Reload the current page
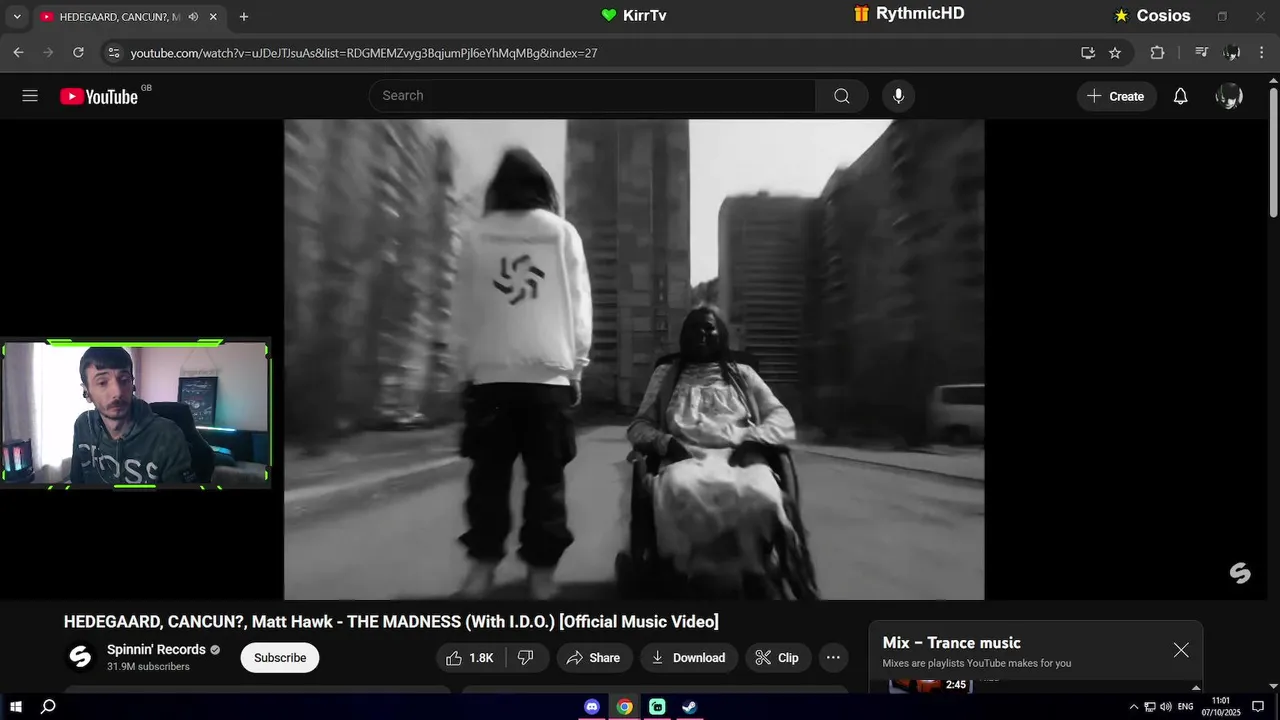The height and width of the screenshot is (720, 1280). pos(78,53)
